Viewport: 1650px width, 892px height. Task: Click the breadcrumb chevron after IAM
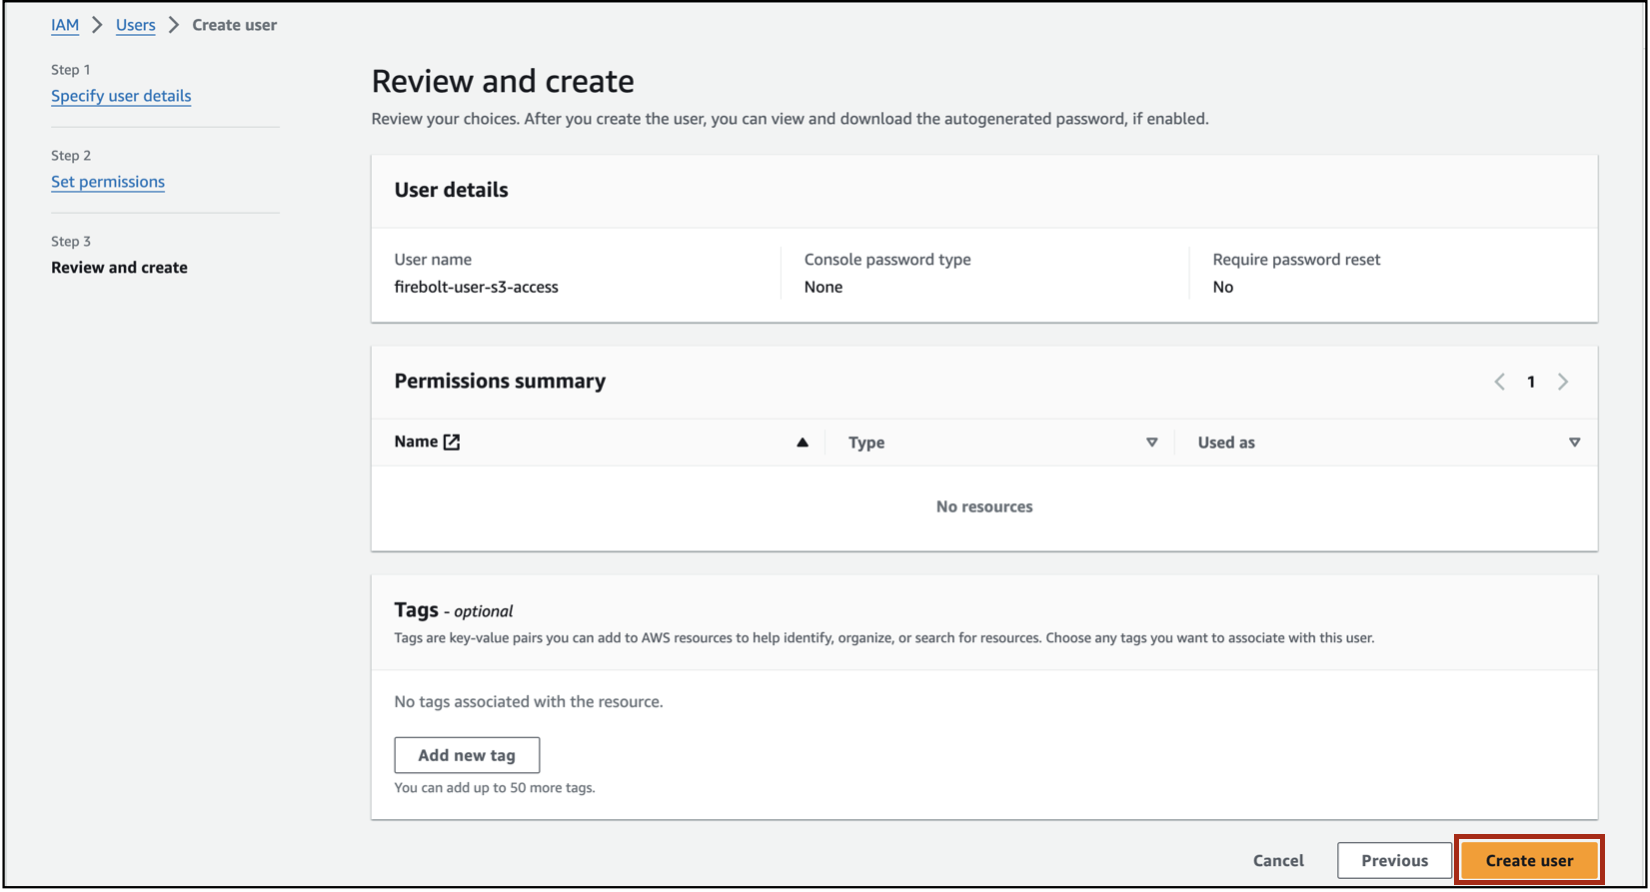(x=97, y=25)
